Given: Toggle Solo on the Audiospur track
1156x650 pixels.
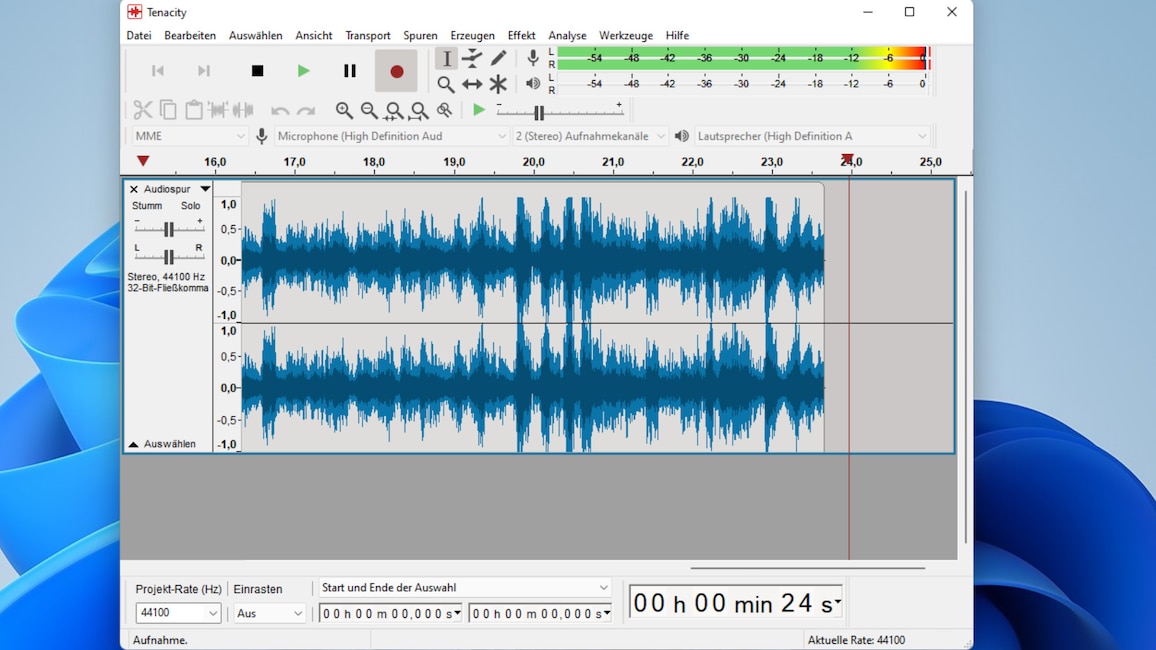Looking at the screenshot, I should pos(190,206).
